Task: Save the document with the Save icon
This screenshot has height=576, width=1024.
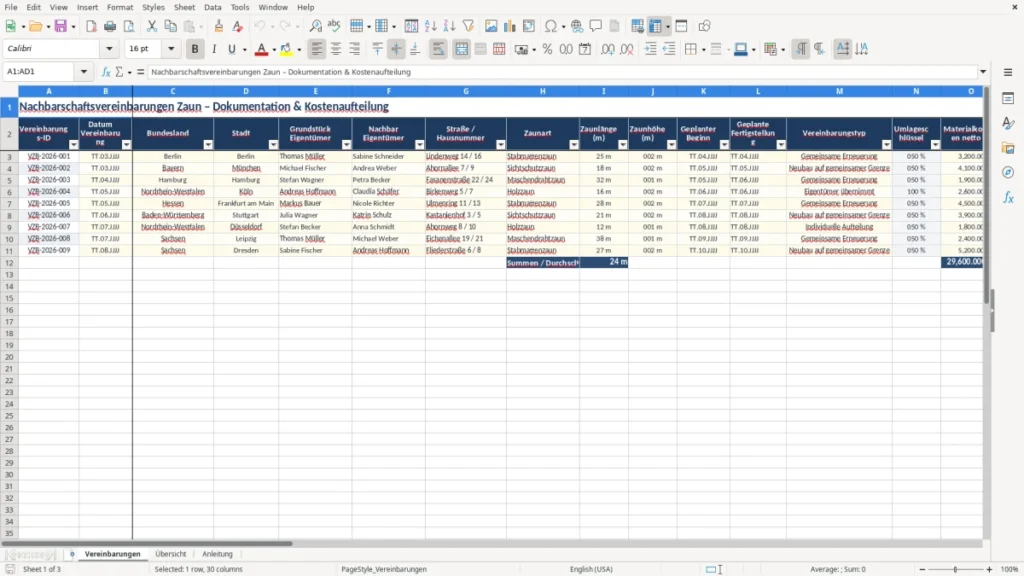Action: tap(61, 26)
